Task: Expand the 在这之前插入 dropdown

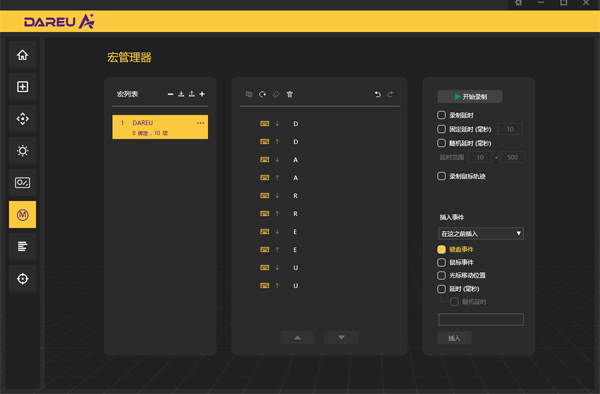Action: [481, 234]
